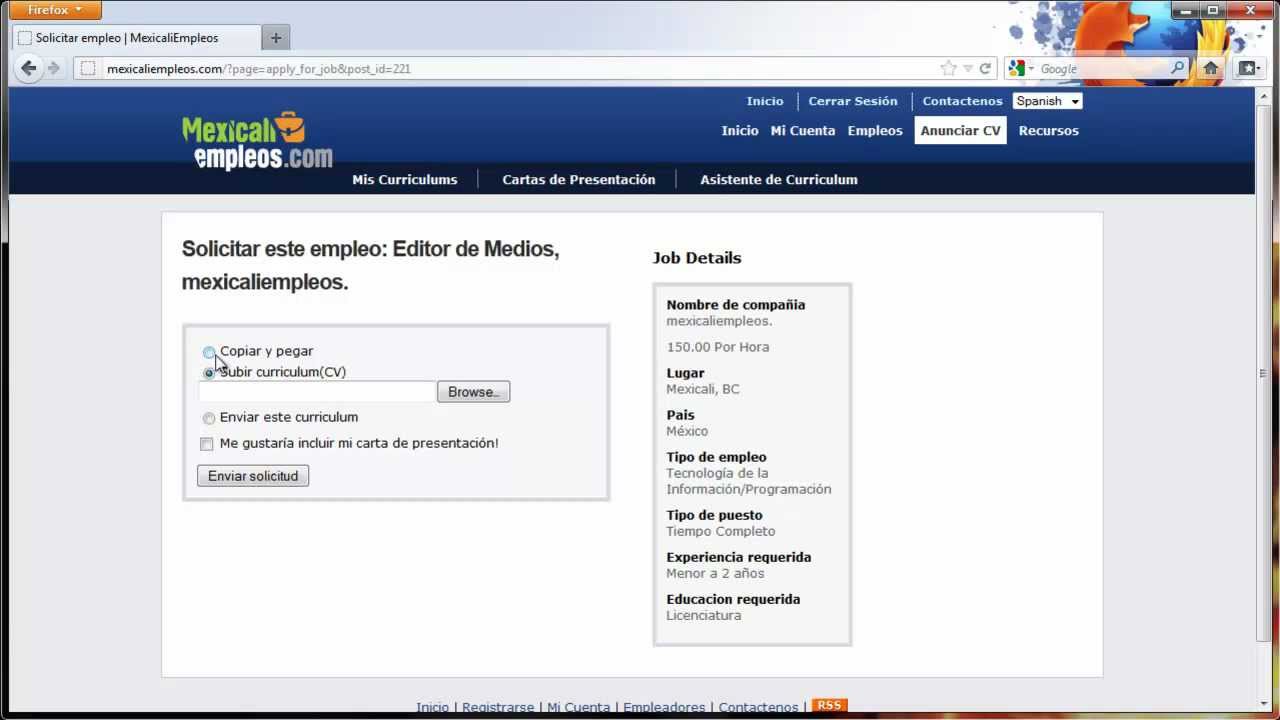
Task: Click the Google search magnifier icon
Action: [x=1177, y=68]
